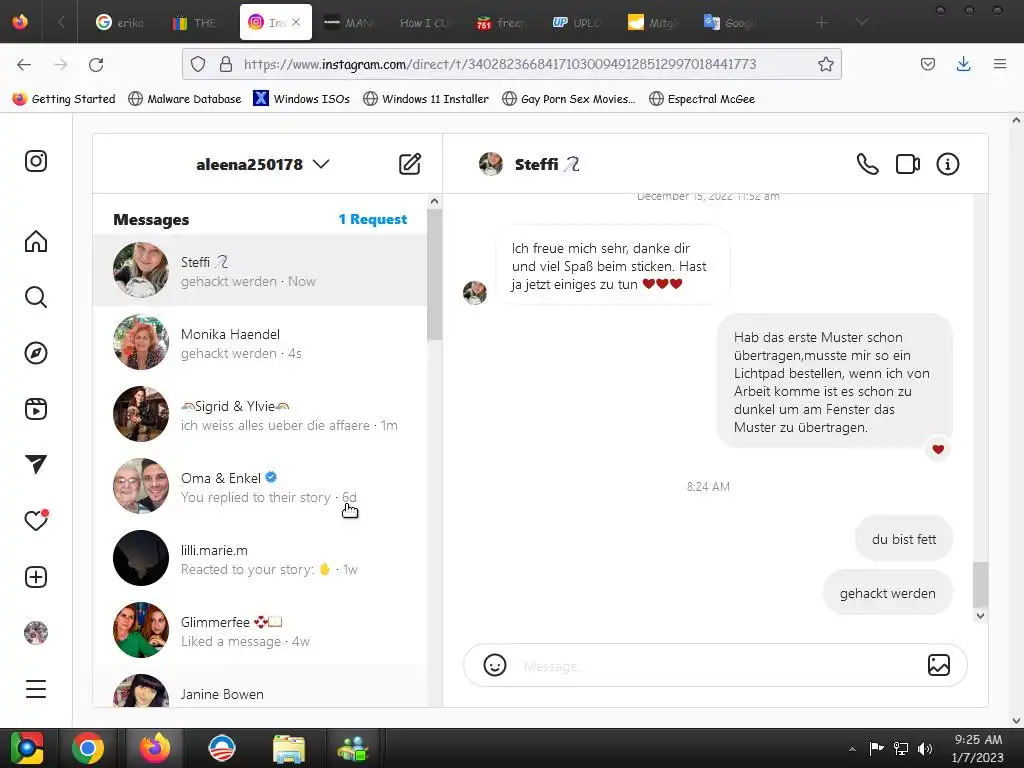The height and width of the screenshot is (768, 1024).
Task: Open Sigrid & Ylvie conversation
Action: point(260,414)
